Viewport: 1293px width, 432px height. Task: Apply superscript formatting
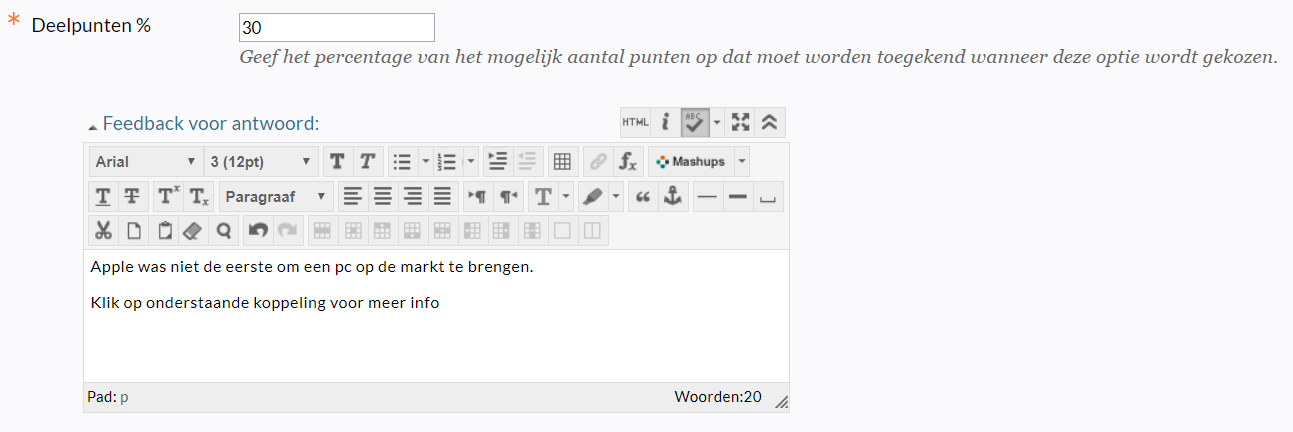pos(167,196)
